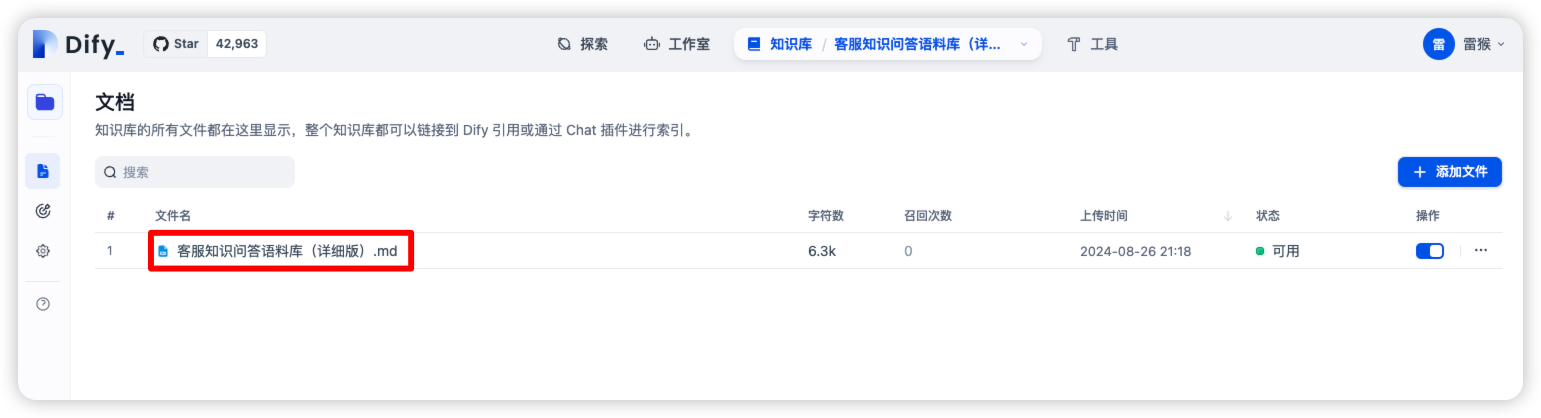
Task: Click the 状态 column header
Action: [x=1268, y=216]
